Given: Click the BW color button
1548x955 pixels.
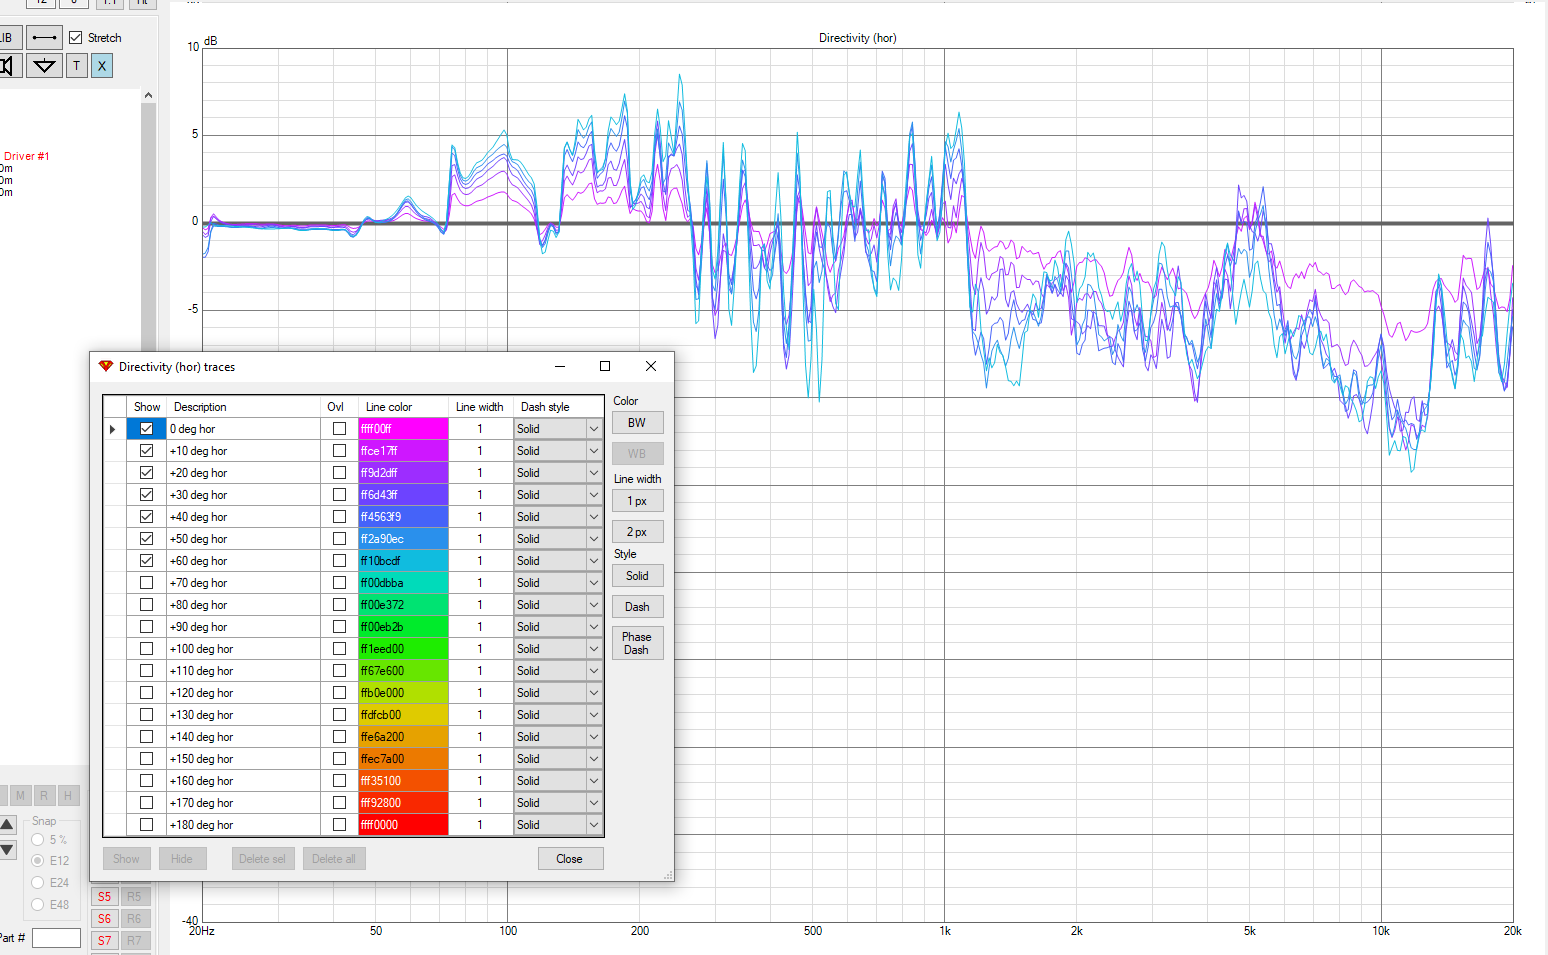Looking at the screenshot, I should 637,423.
